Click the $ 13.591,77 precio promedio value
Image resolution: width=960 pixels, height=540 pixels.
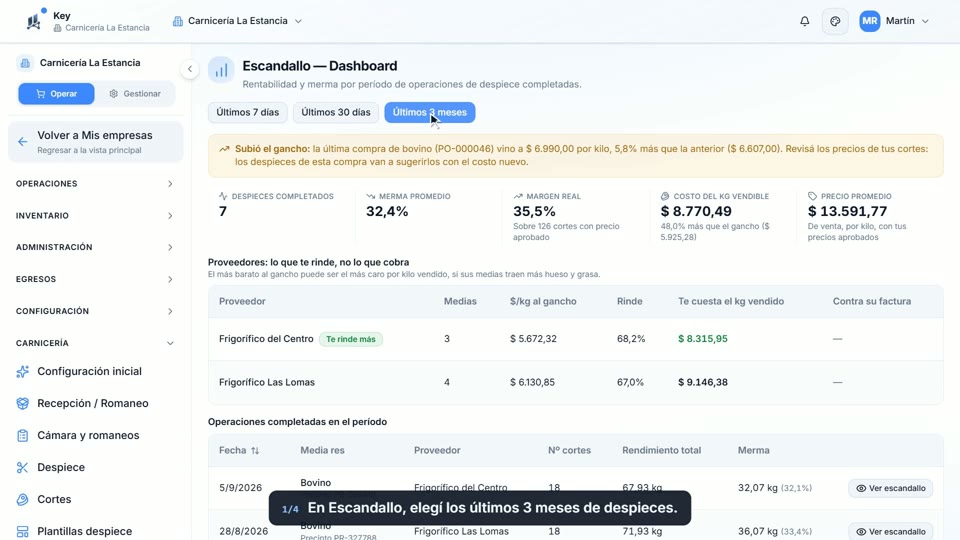tap(847, 211)
